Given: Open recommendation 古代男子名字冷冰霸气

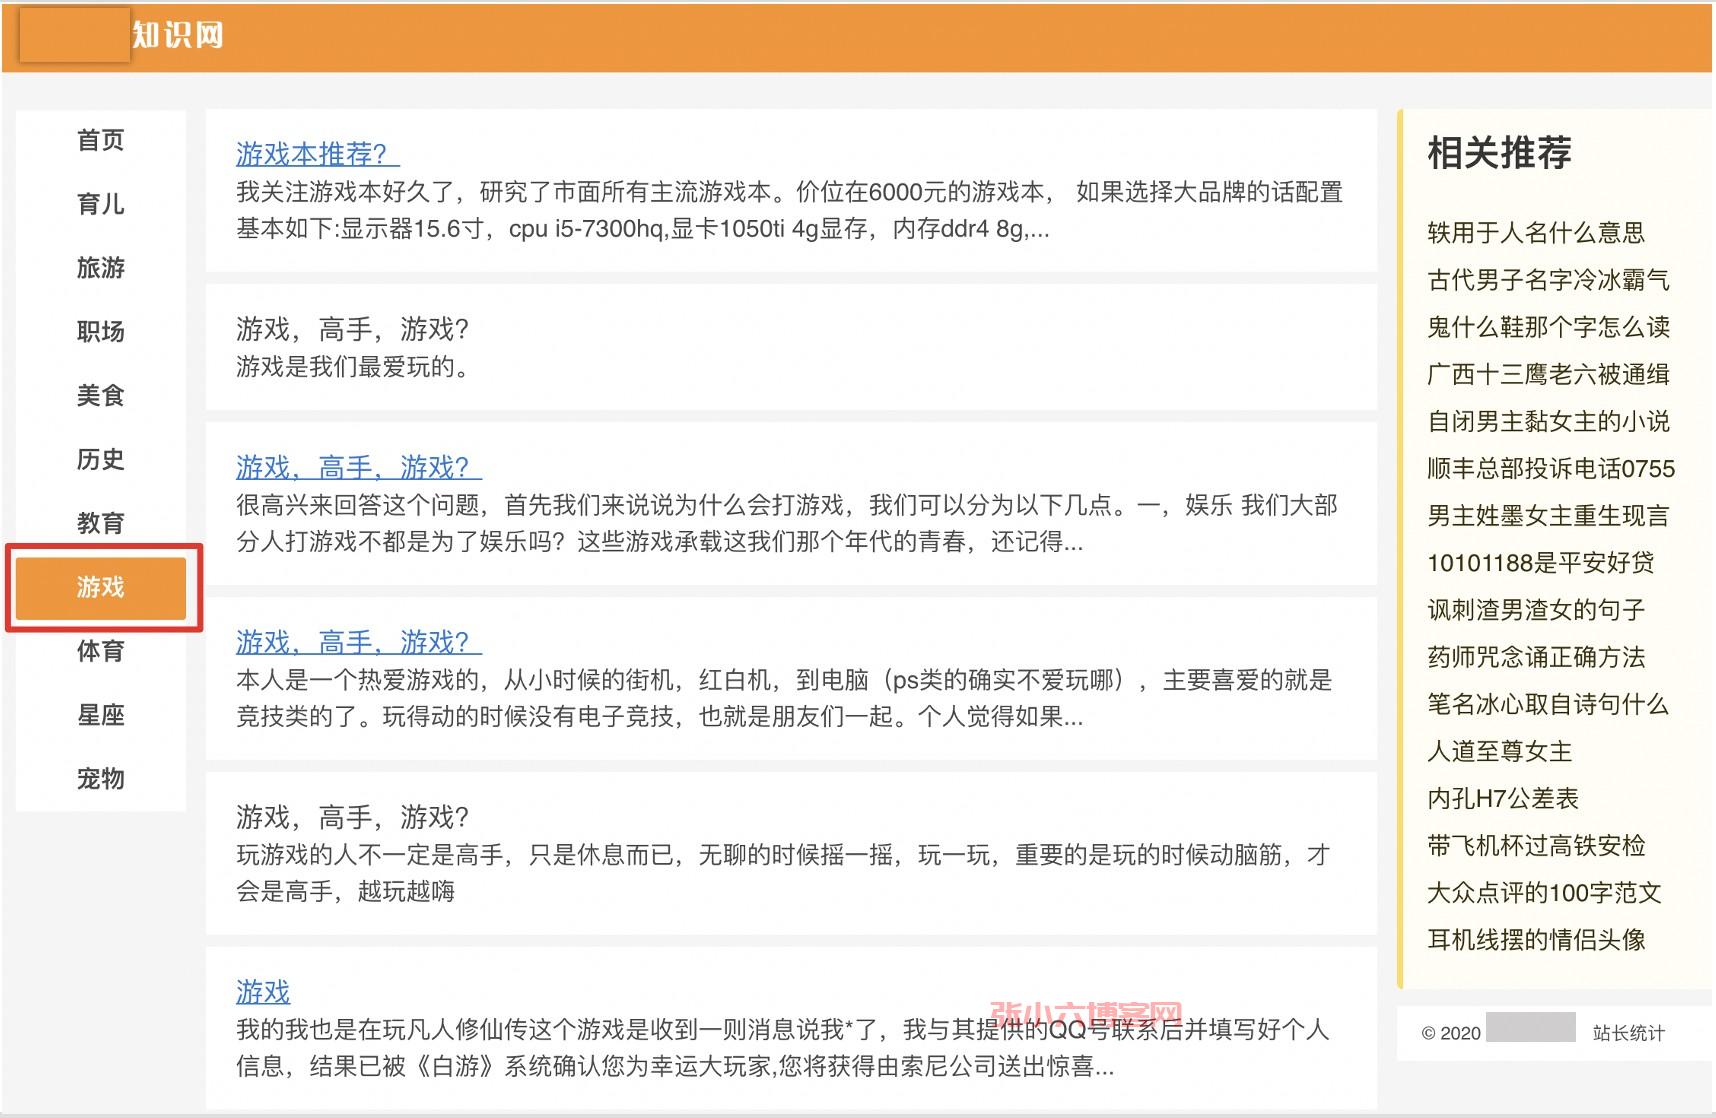Looking at the screenshot, I should [1548, 280].
